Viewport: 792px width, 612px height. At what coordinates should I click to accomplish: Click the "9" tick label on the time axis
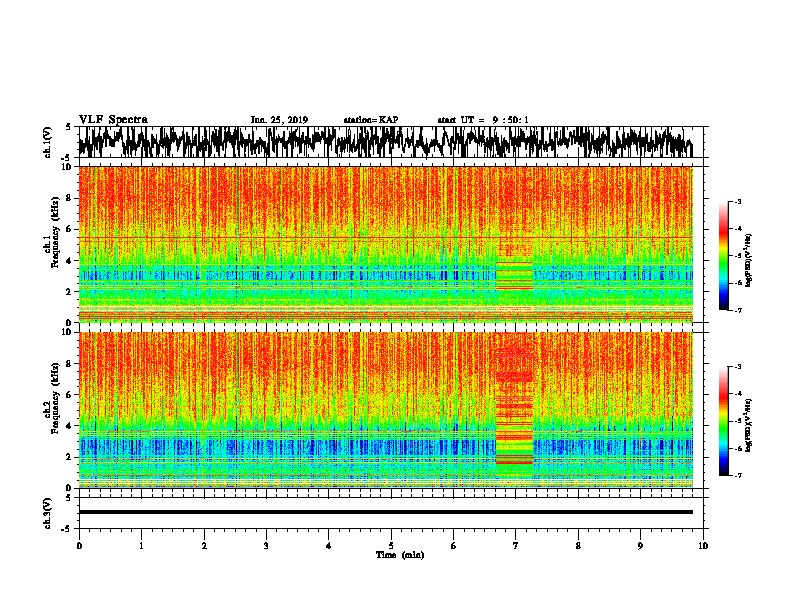(640, 546)
